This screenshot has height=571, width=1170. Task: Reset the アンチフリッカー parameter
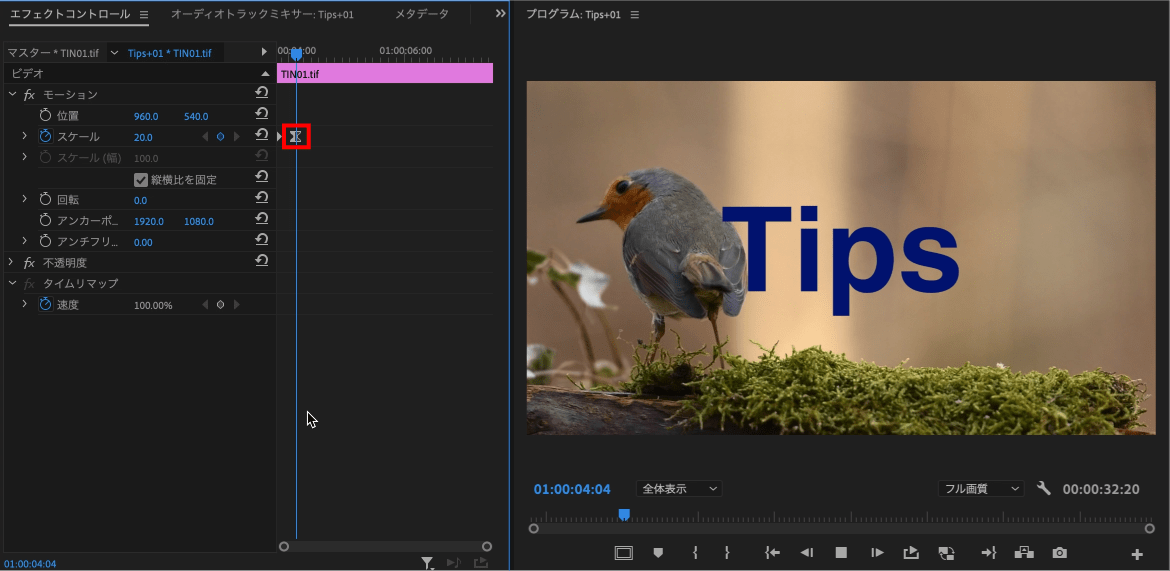[262, 240]
